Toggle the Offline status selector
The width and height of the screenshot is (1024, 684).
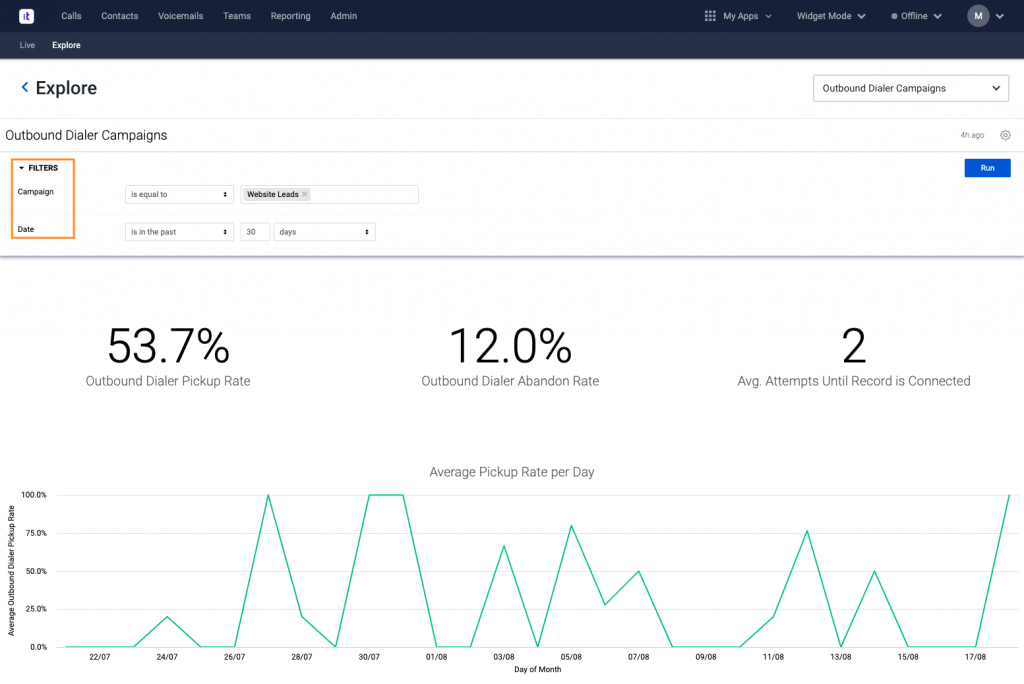click(x=916, y=16)
